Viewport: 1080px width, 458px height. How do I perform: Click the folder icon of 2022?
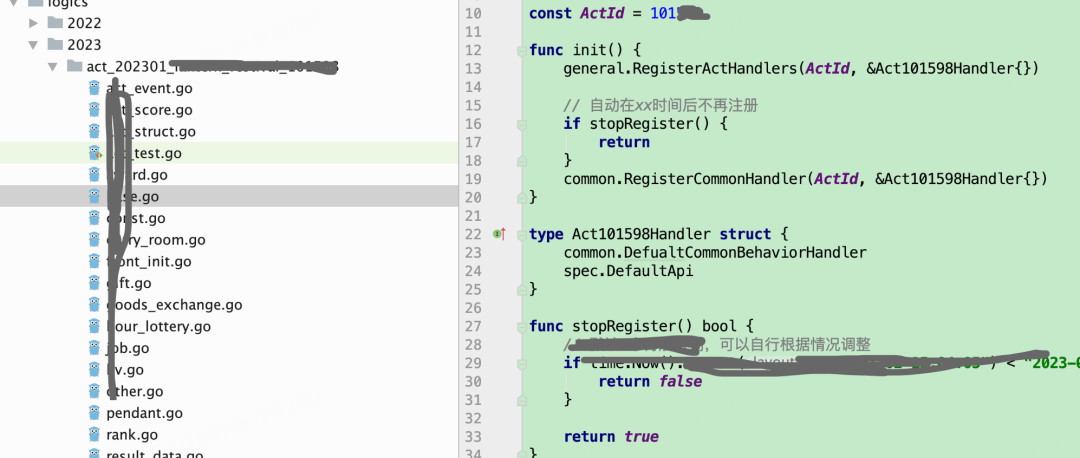55,23
